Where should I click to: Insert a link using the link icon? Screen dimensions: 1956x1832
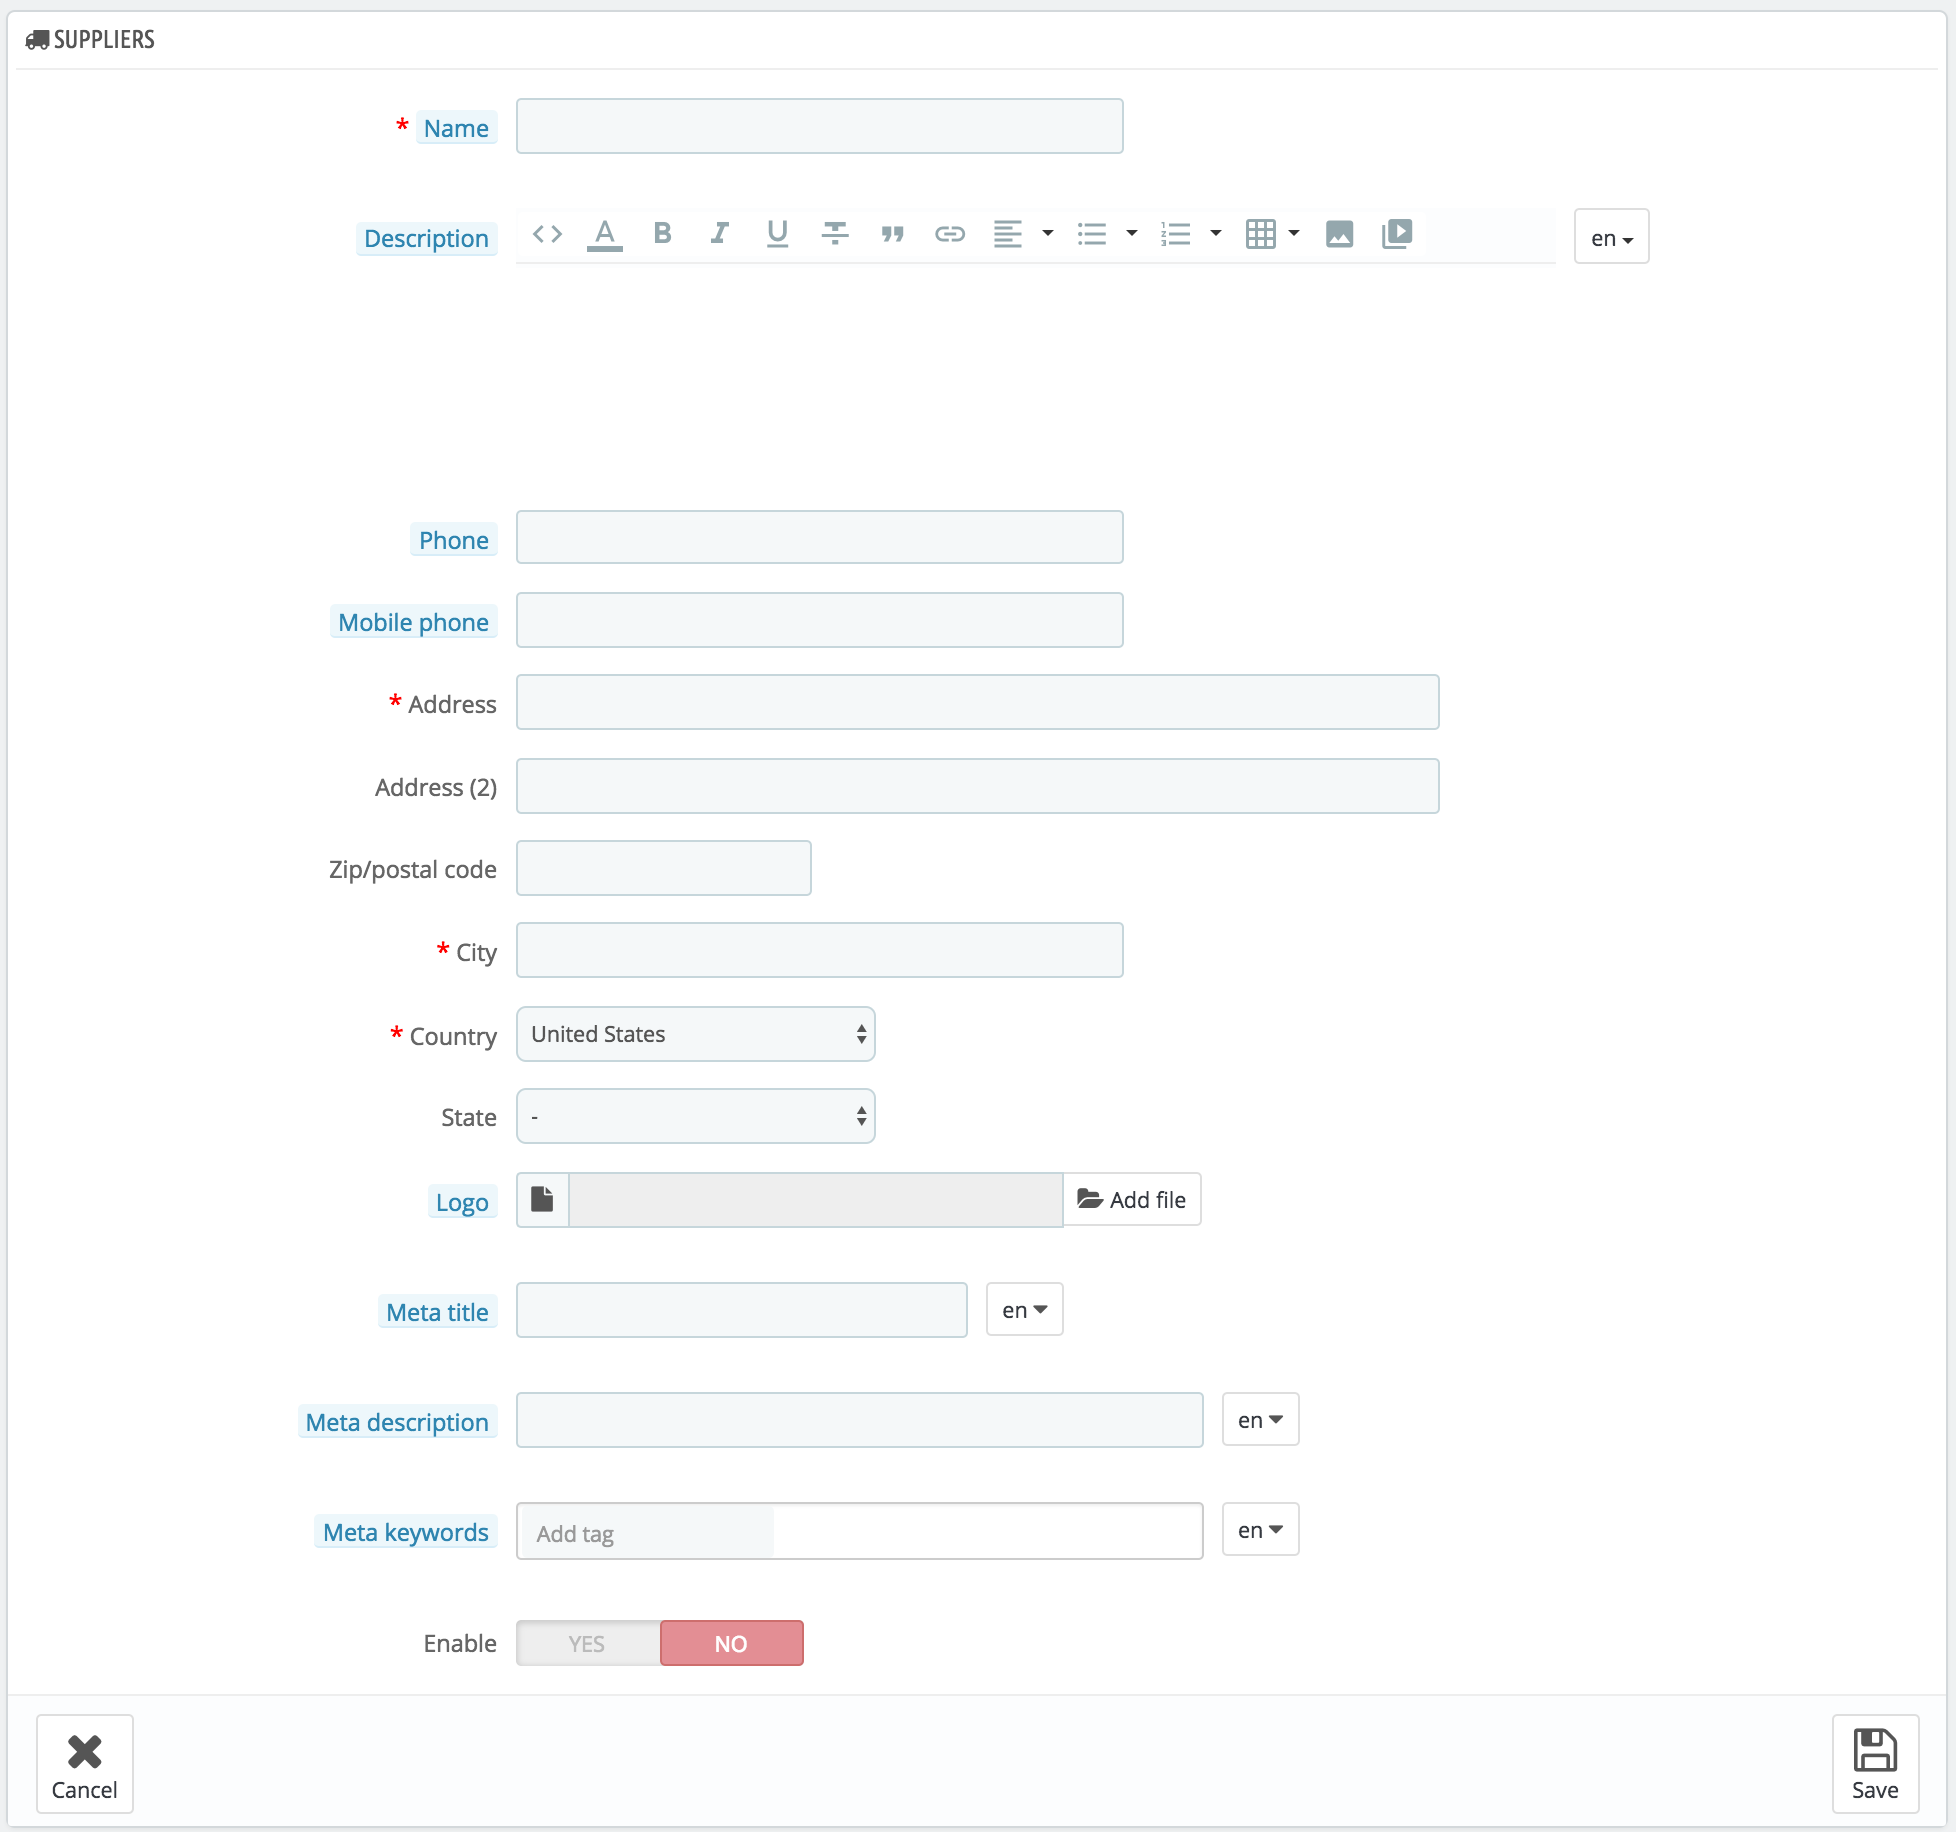(x=949, y=234)
